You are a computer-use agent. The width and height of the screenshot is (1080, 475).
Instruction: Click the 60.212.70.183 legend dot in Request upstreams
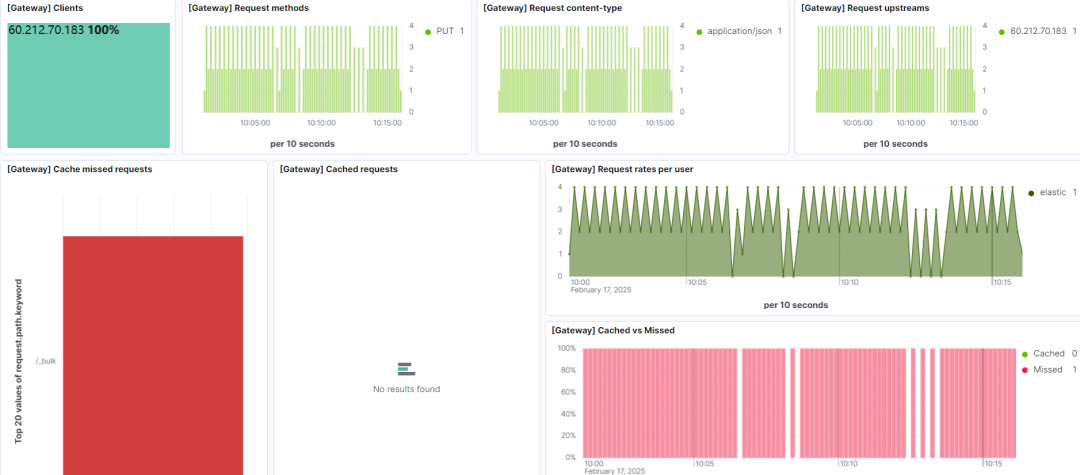tap(1001, 32)
